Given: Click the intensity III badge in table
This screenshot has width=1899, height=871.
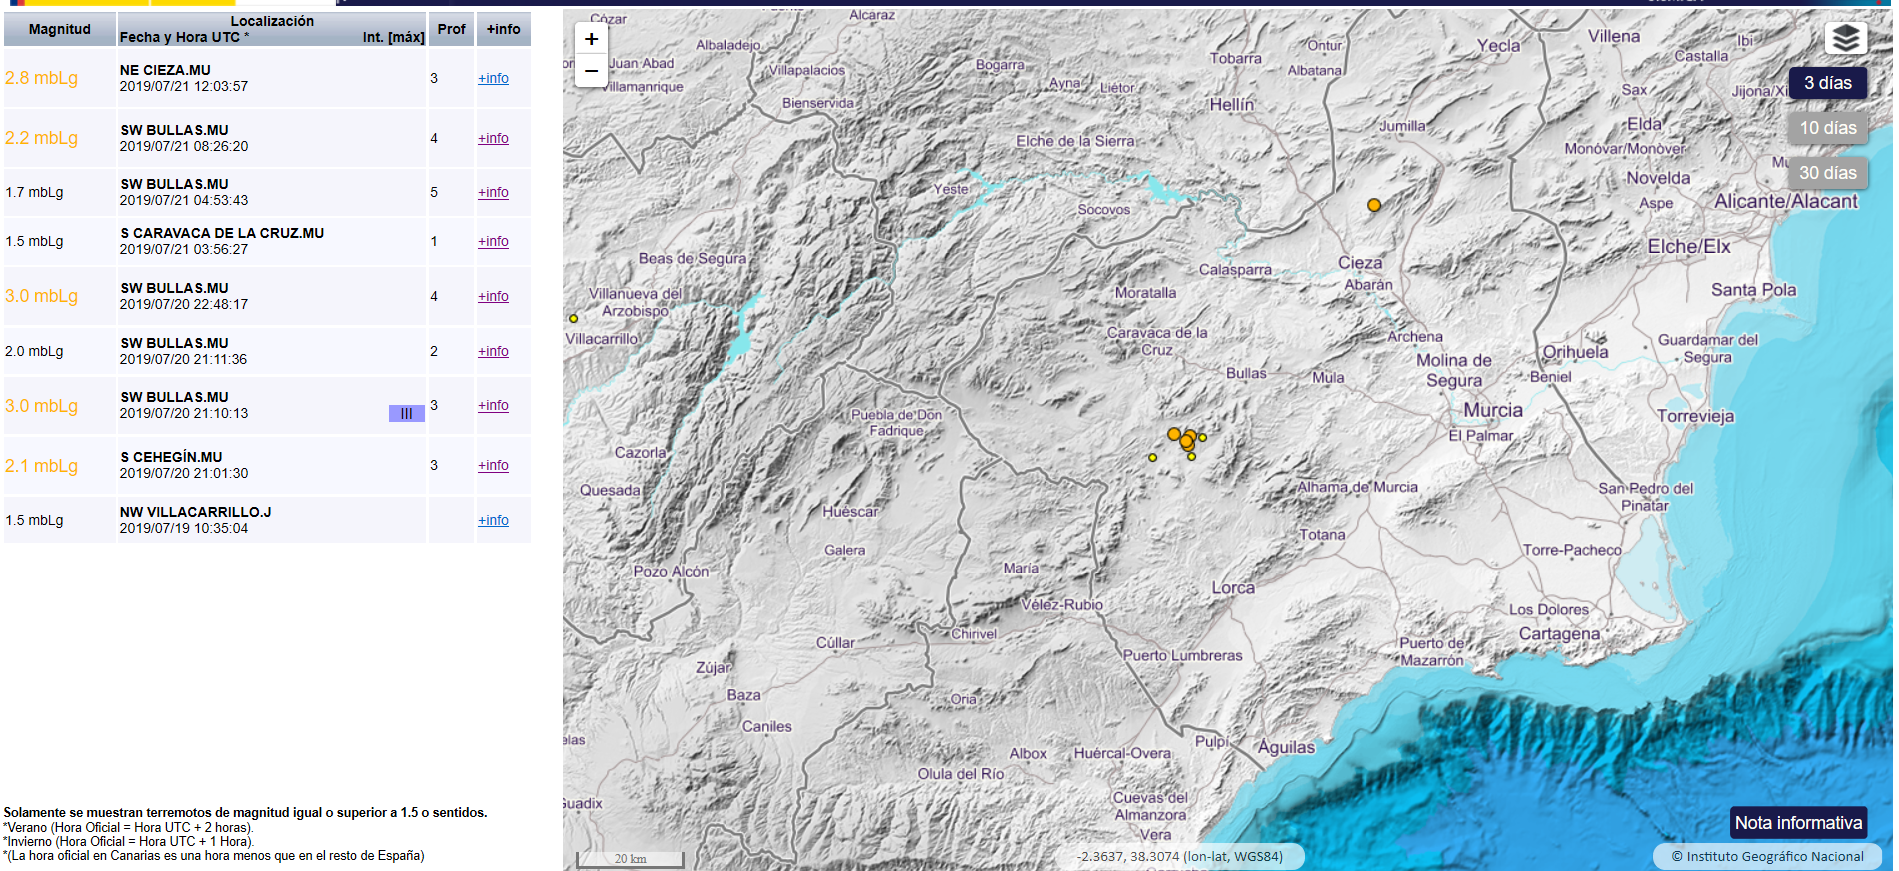Looking at the screenshot, I should pyautogui.click(x=406, y=414).
